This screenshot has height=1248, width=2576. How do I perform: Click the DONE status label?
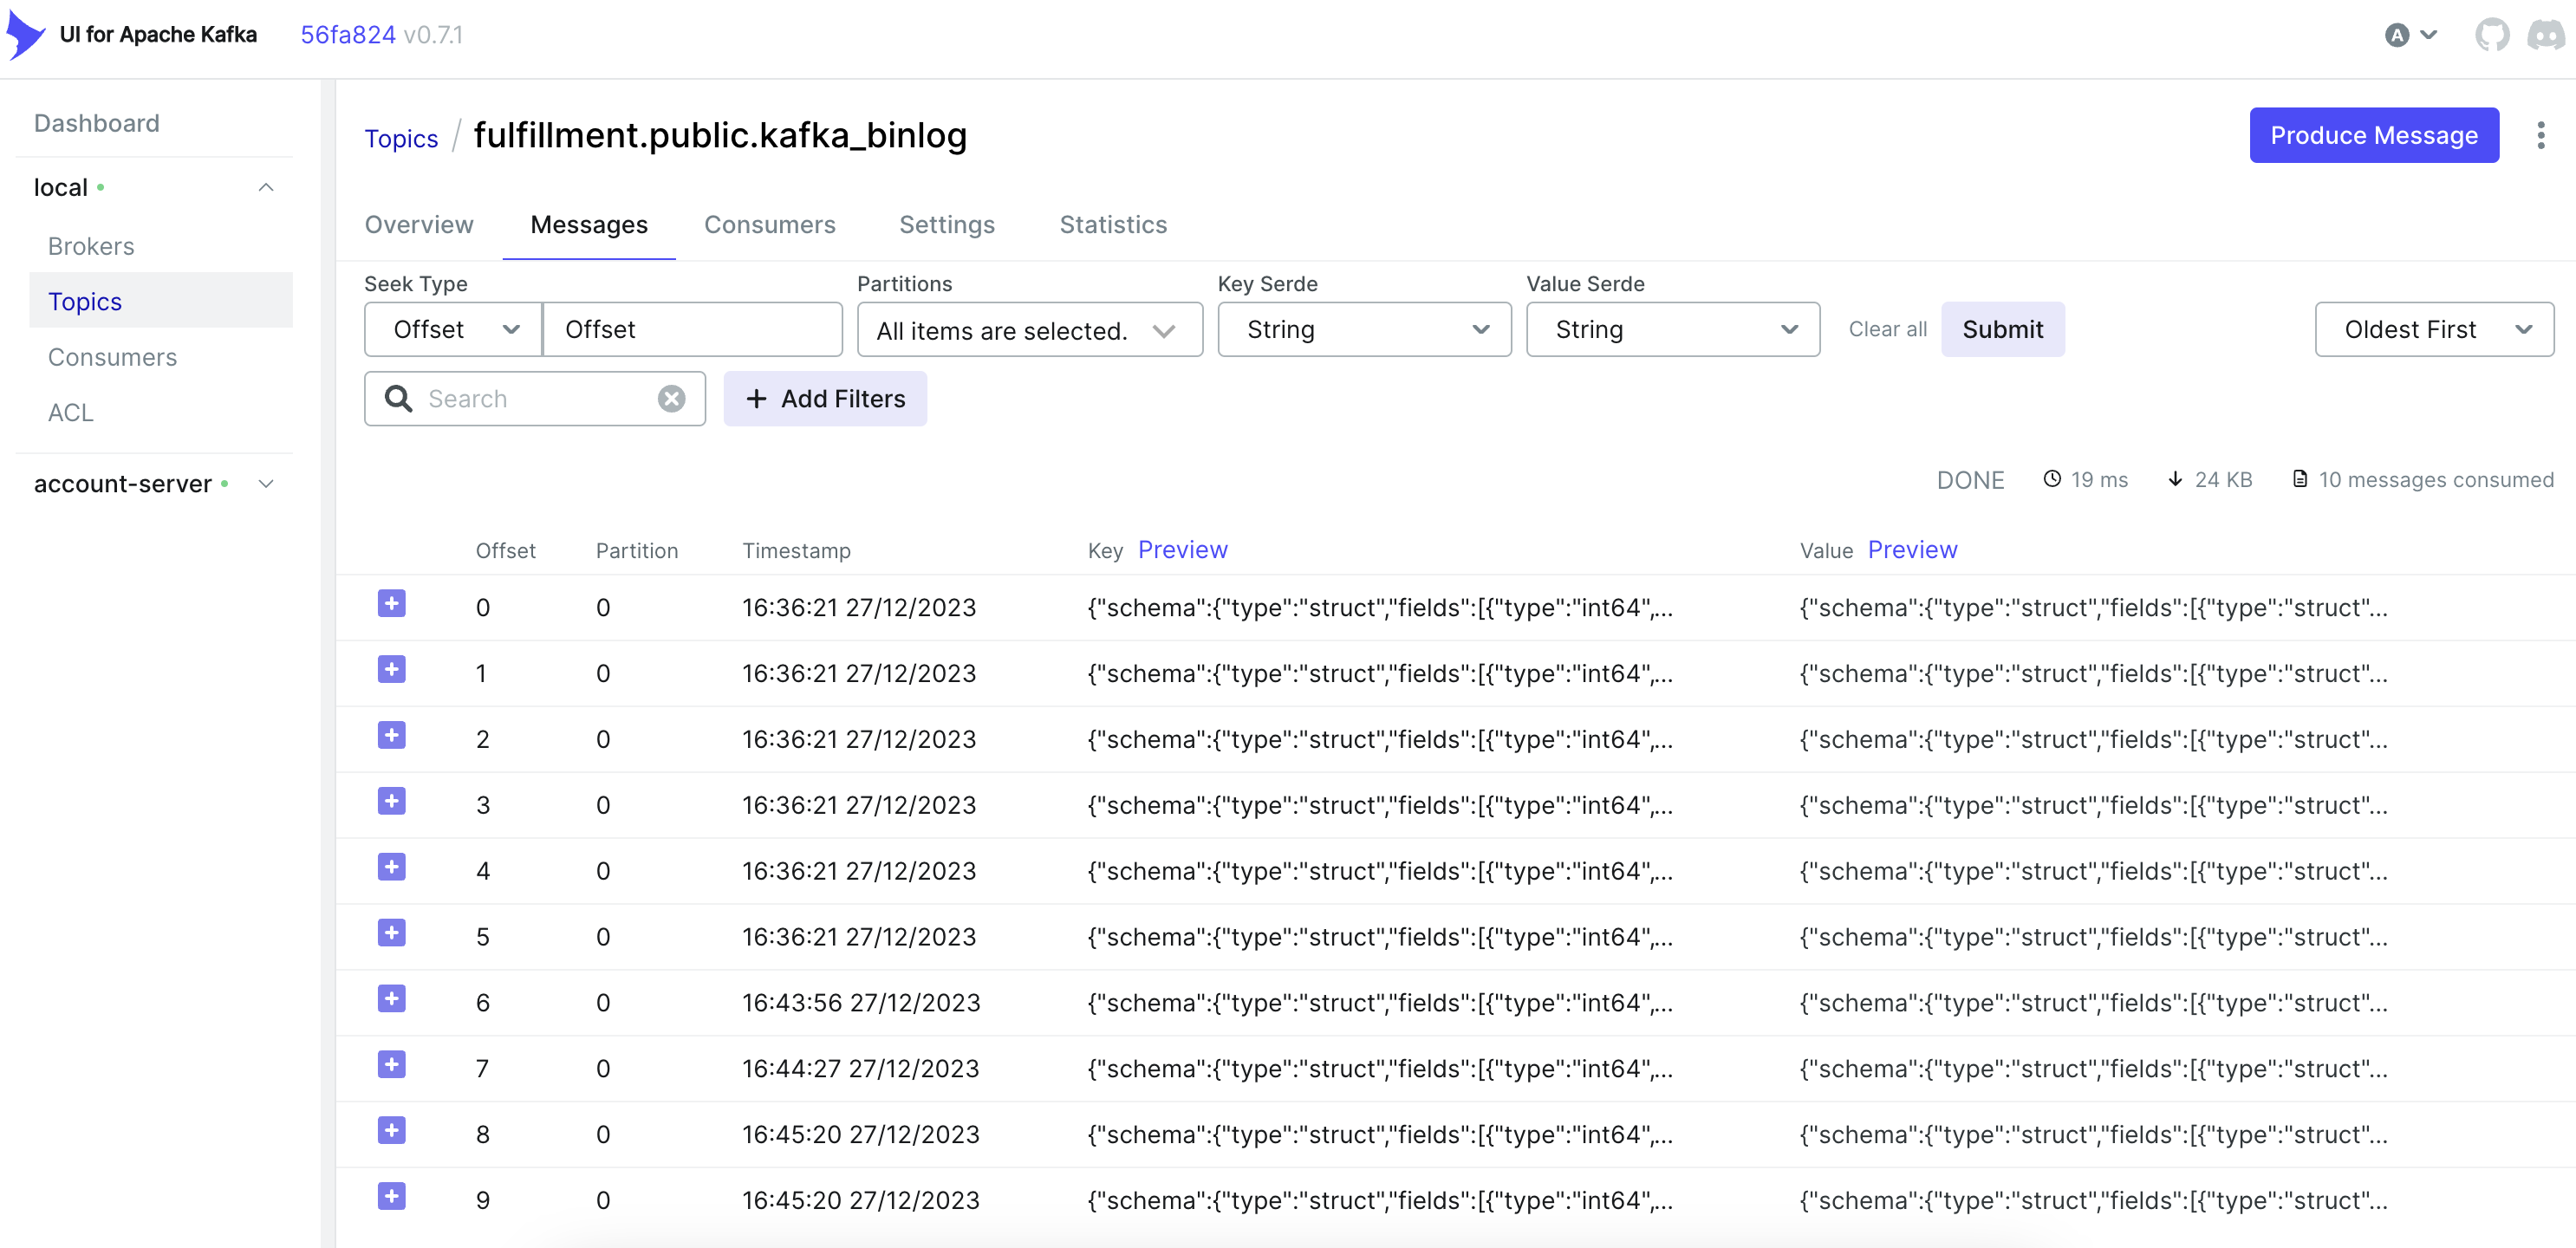point(1970,480)
